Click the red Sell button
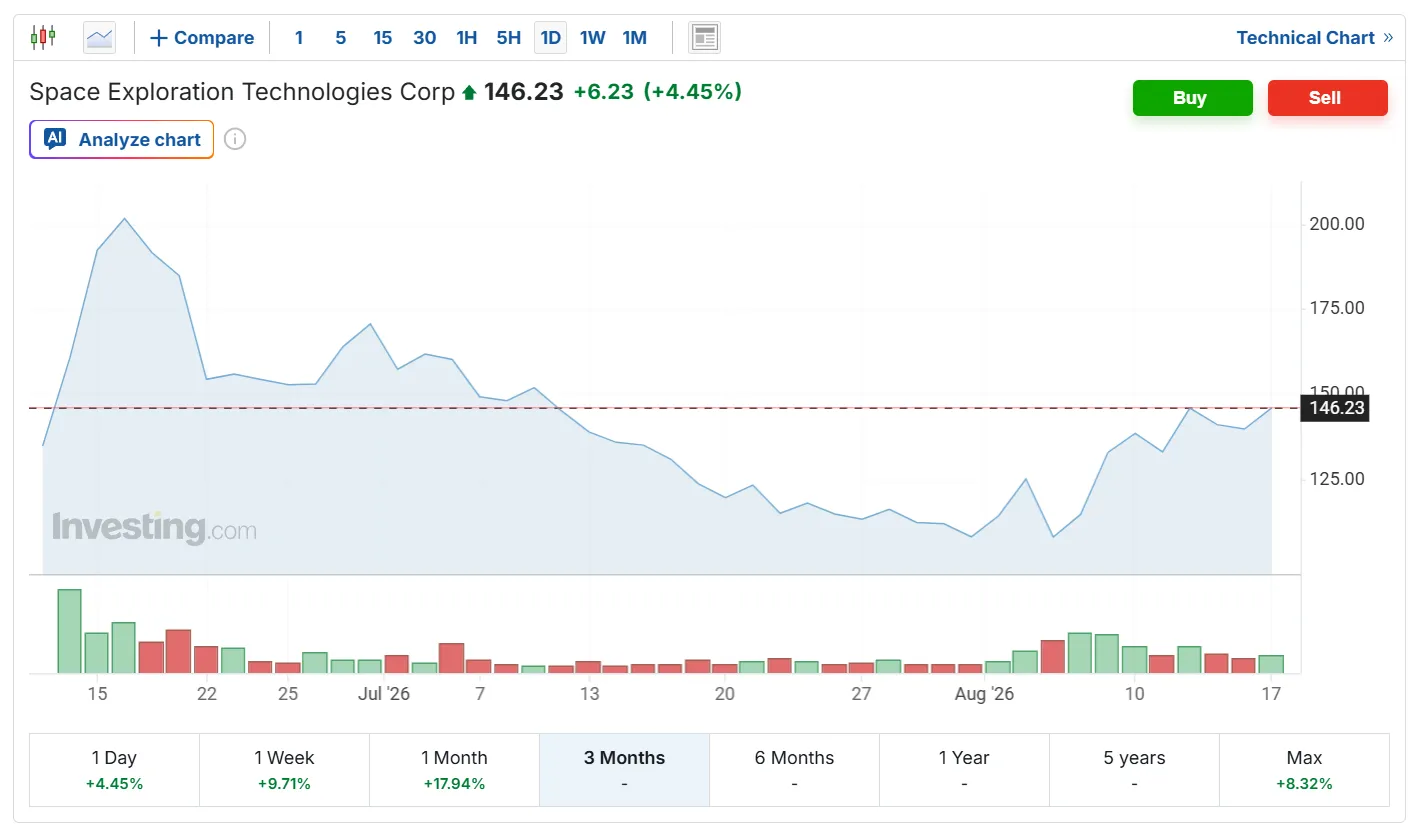Image resolution: width=1421 pixels, height=835 pixels. click(x=1327, y=98)
